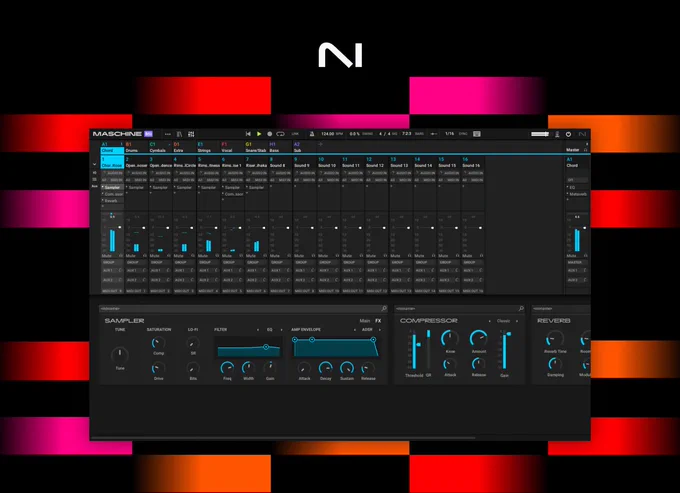The width and height of the screenshot is (680, 493).
Task: Select sound slot 1 in the mixer
Action: pos(112,163)
